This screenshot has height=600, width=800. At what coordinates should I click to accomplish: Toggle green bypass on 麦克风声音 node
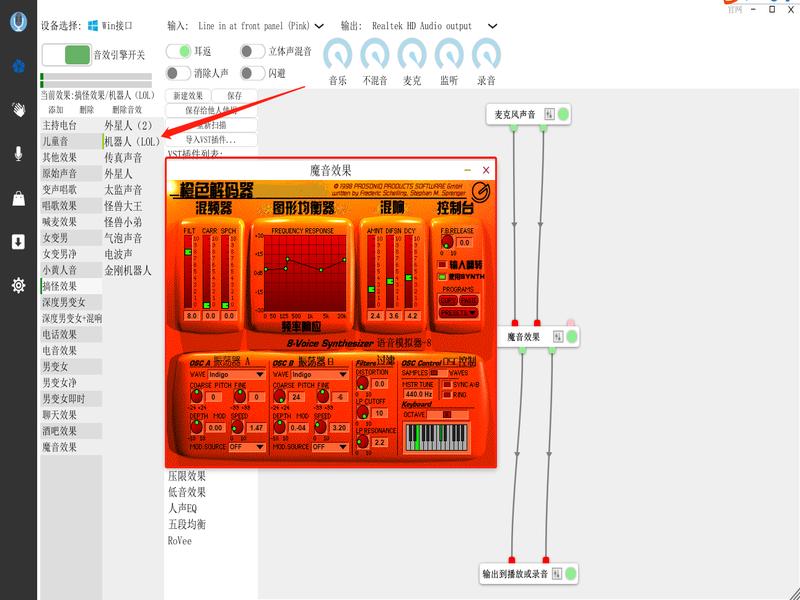coord(563,114)
